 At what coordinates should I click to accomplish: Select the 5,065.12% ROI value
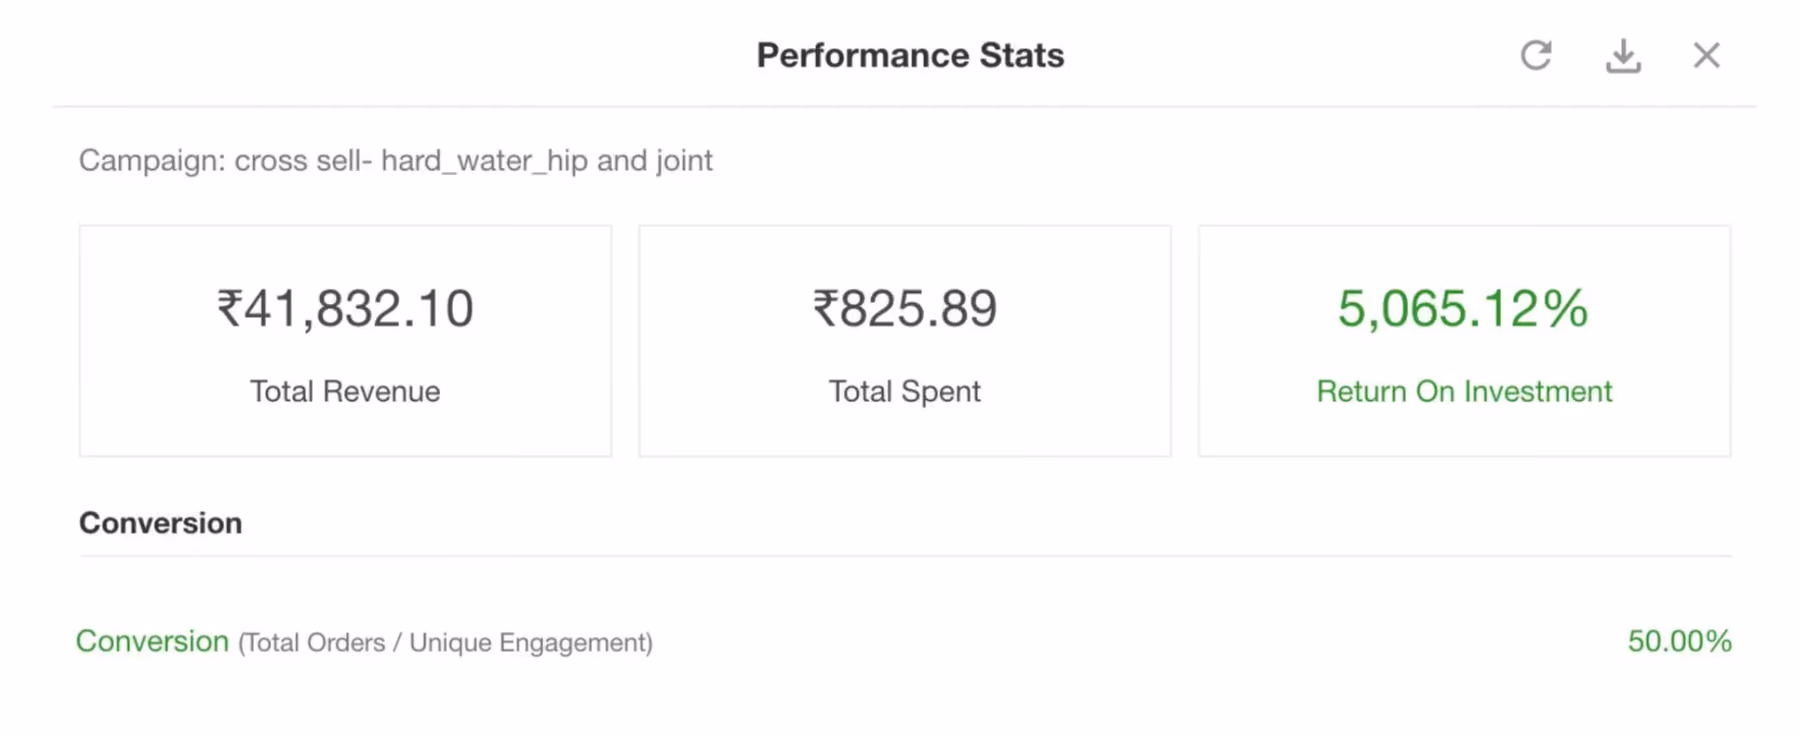click(x=1463, y=308)
